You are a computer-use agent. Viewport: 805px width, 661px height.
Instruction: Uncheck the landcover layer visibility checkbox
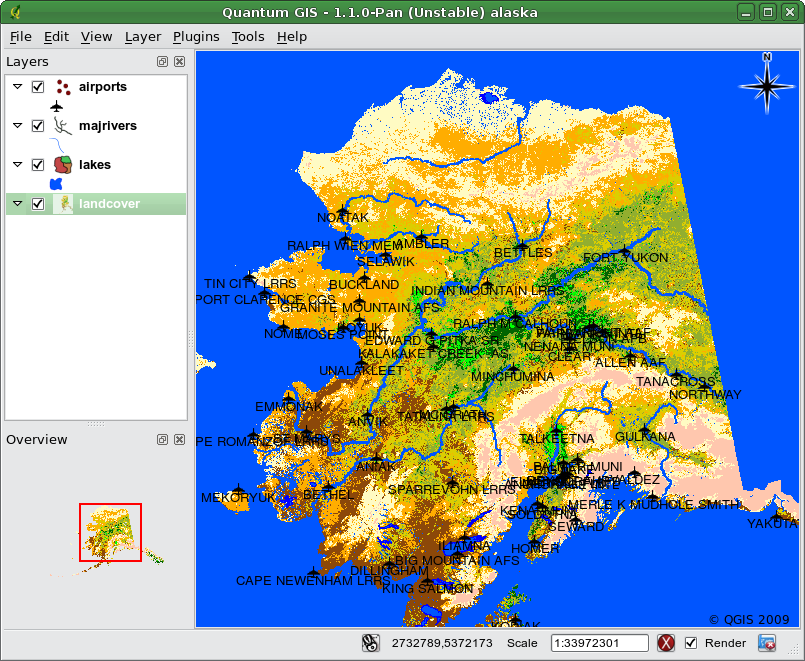click(38, 204)
